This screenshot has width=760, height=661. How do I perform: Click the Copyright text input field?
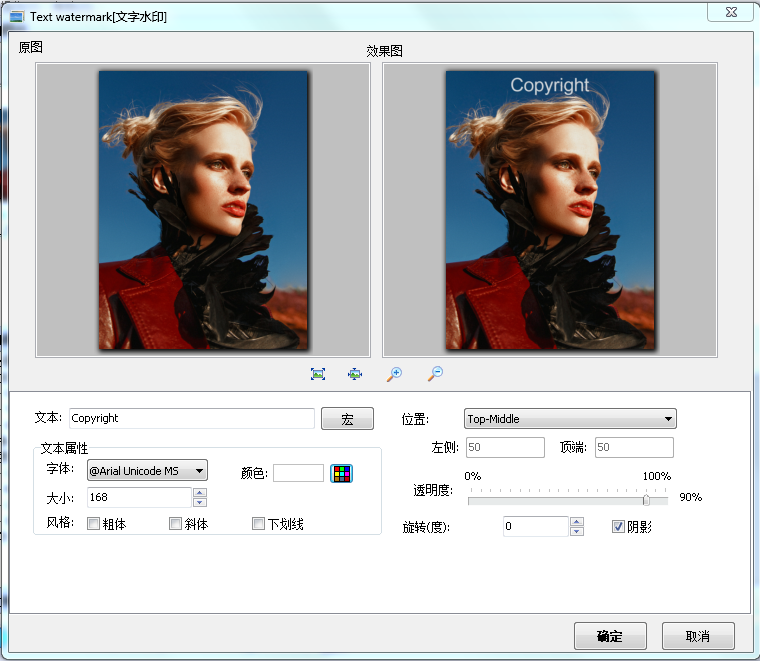point(190,419)
